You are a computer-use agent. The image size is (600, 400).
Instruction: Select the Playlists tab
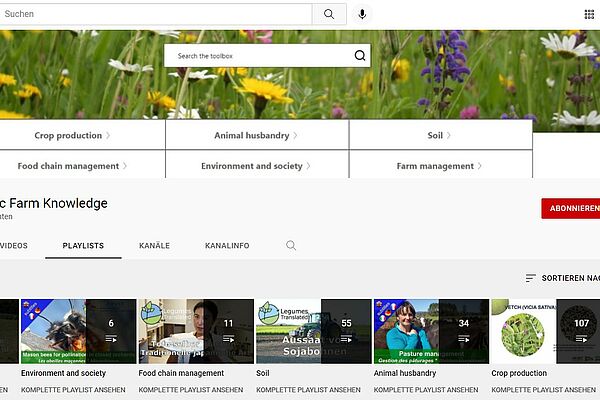pos(83,246)
